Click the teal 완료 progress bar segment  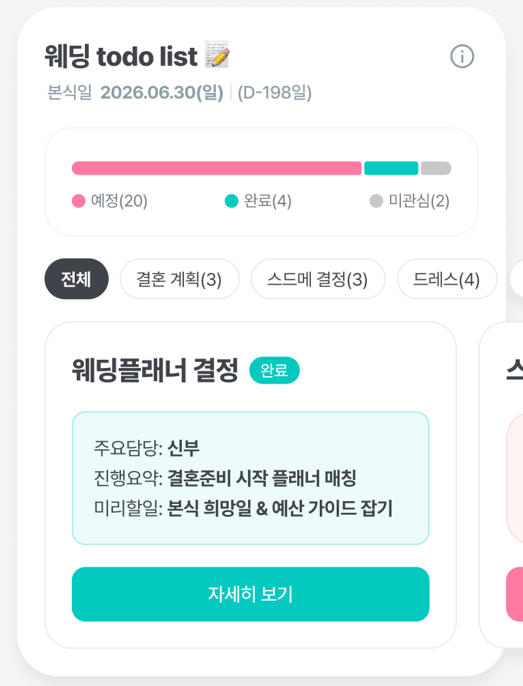391,168
